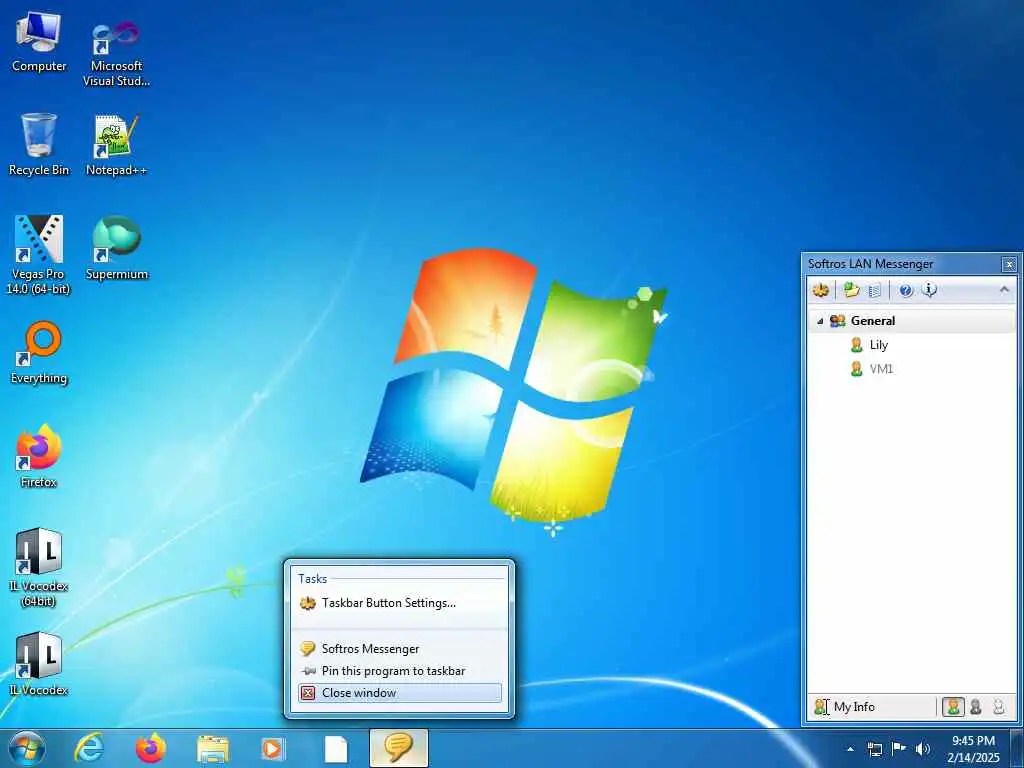
Task: Select Microsoft Visual Studio desktop shortcut
Action: click(x=116, y=52)
